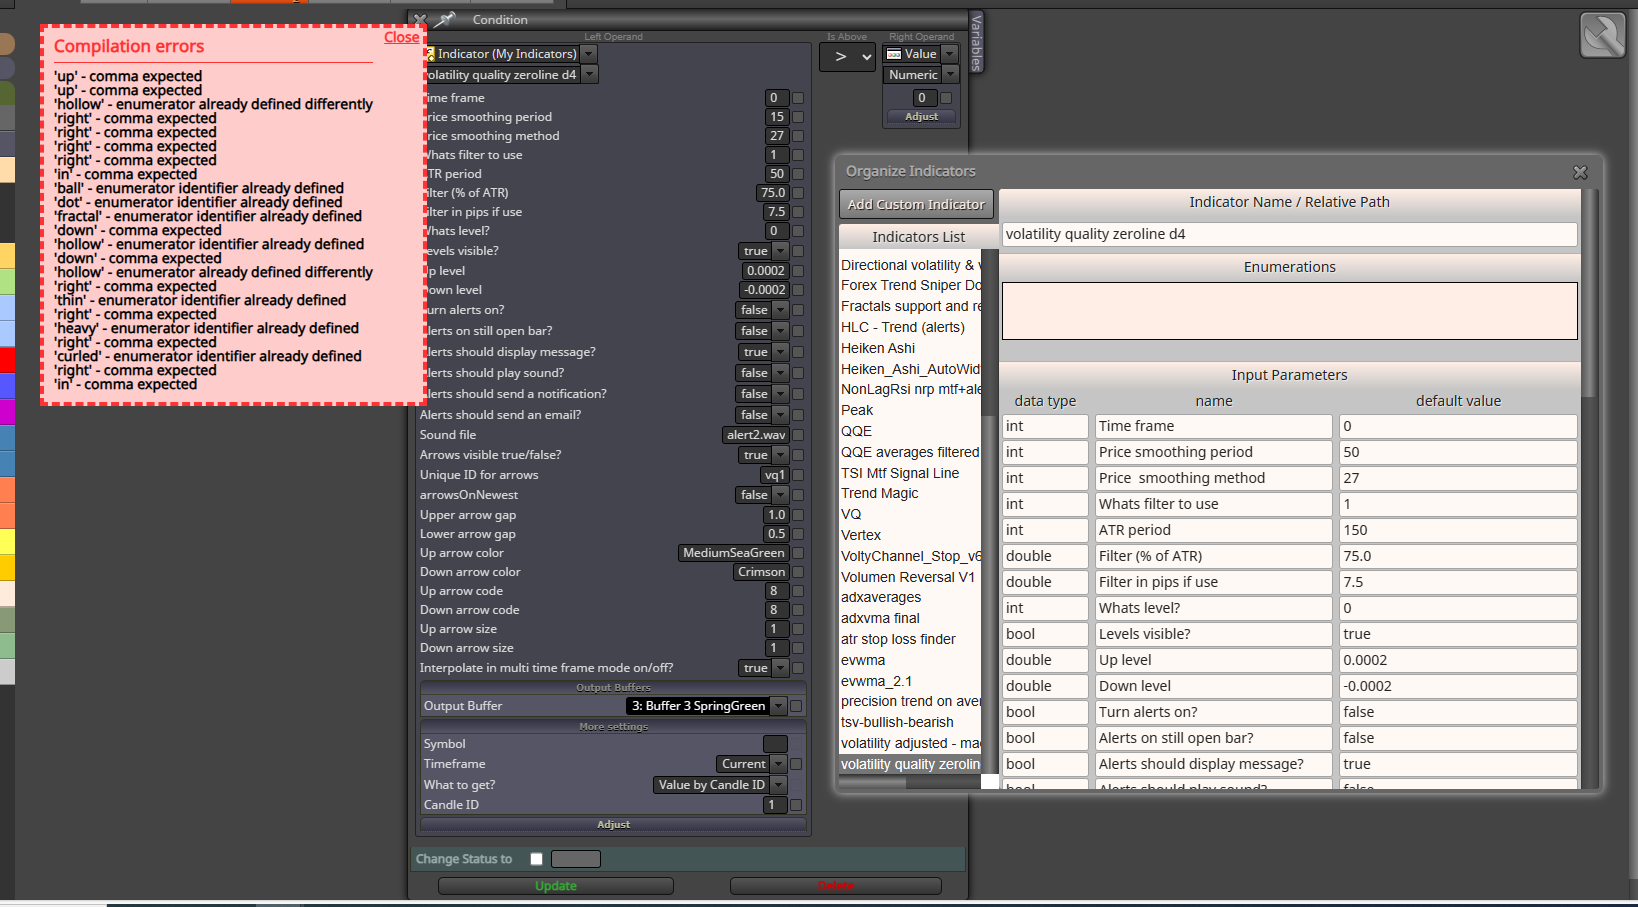Close the Condition panel with X icon
This screenshot has width=1638, height=907.
[421, 19]
